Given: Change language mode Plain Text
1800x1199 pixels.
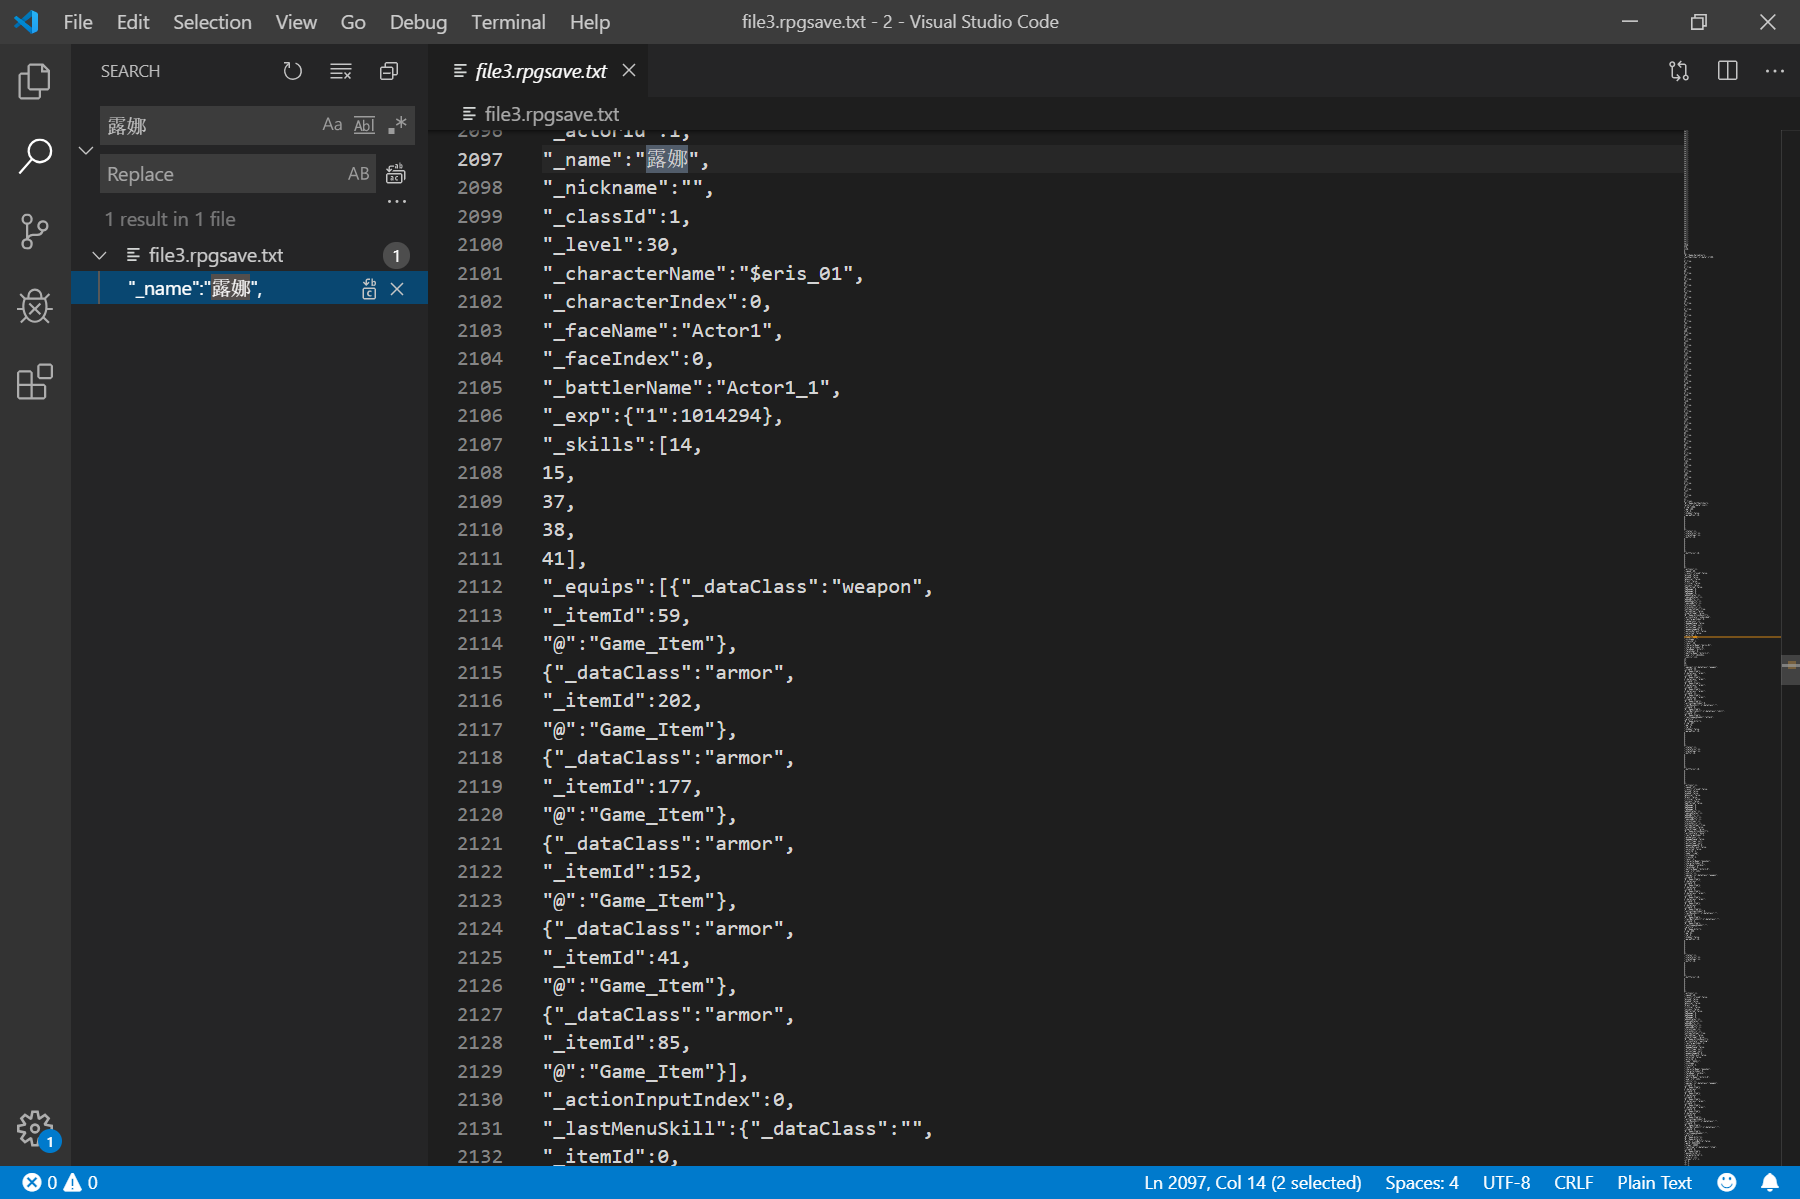Looking at the screenshot, I should [1654, 1183].
